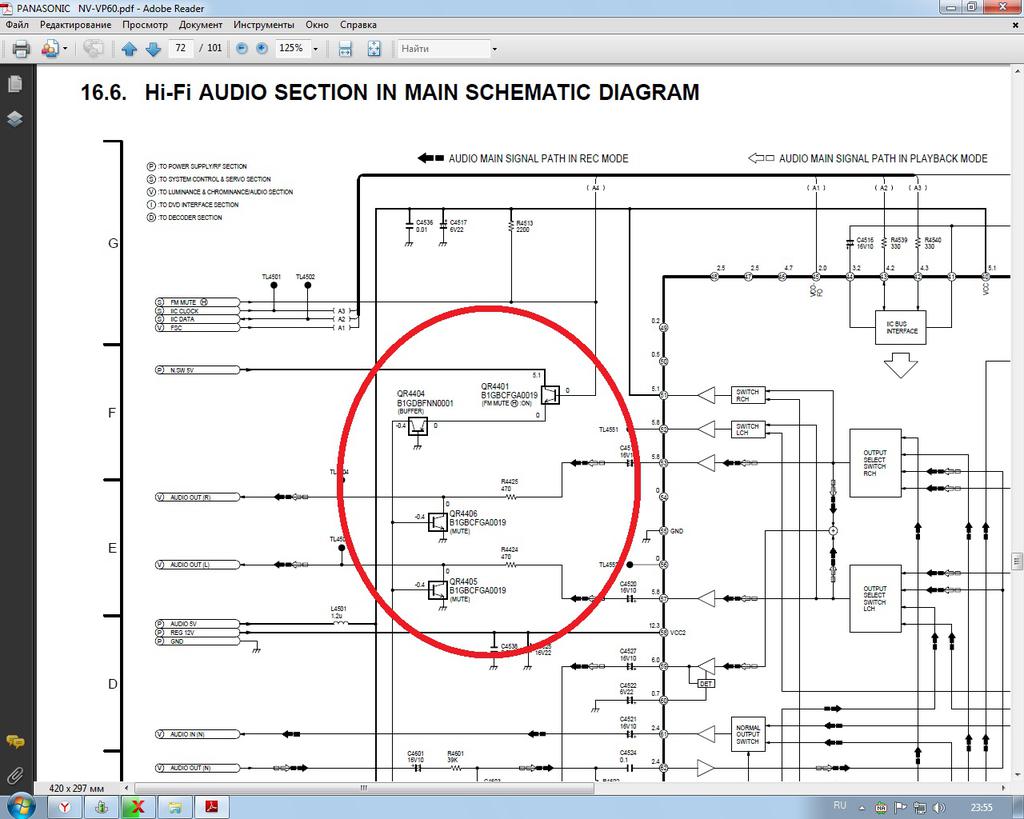Click the vertical scrollbar up arrow
The image size is (1024, 819).
(x=1017, y=70)
